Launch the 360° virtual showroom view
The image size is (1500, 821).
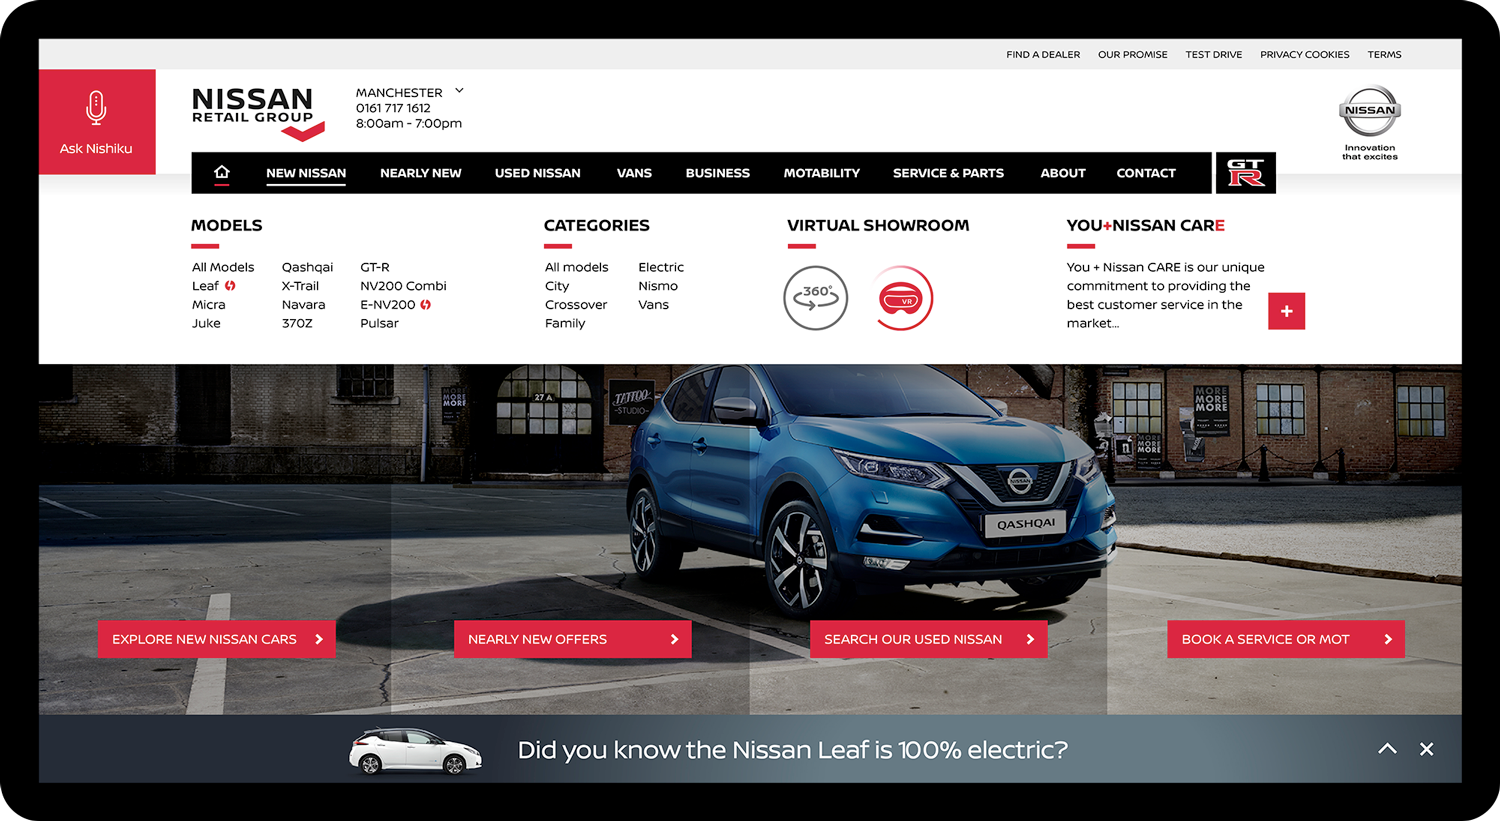(x=815, y=298)
